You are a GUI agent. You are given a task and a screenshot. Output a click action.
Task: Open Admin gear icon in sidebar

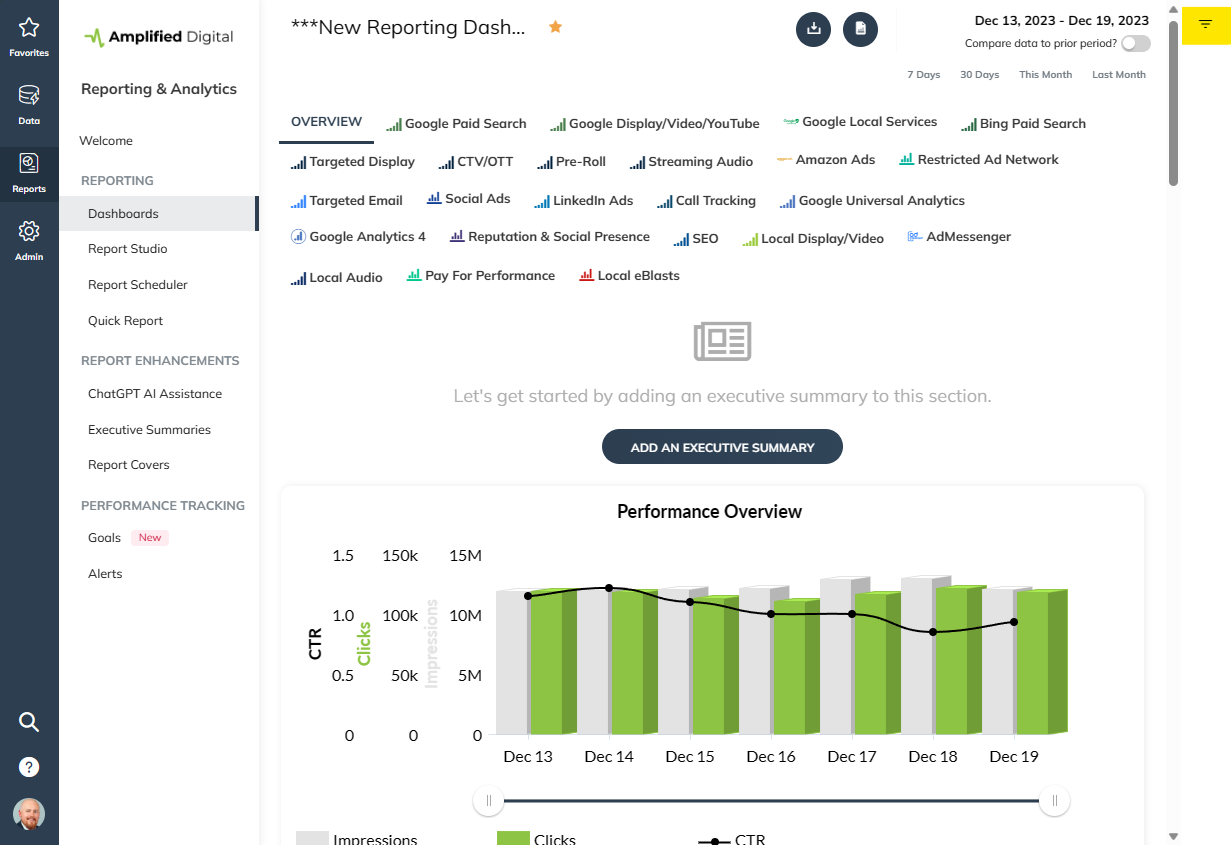click(29, 238)
